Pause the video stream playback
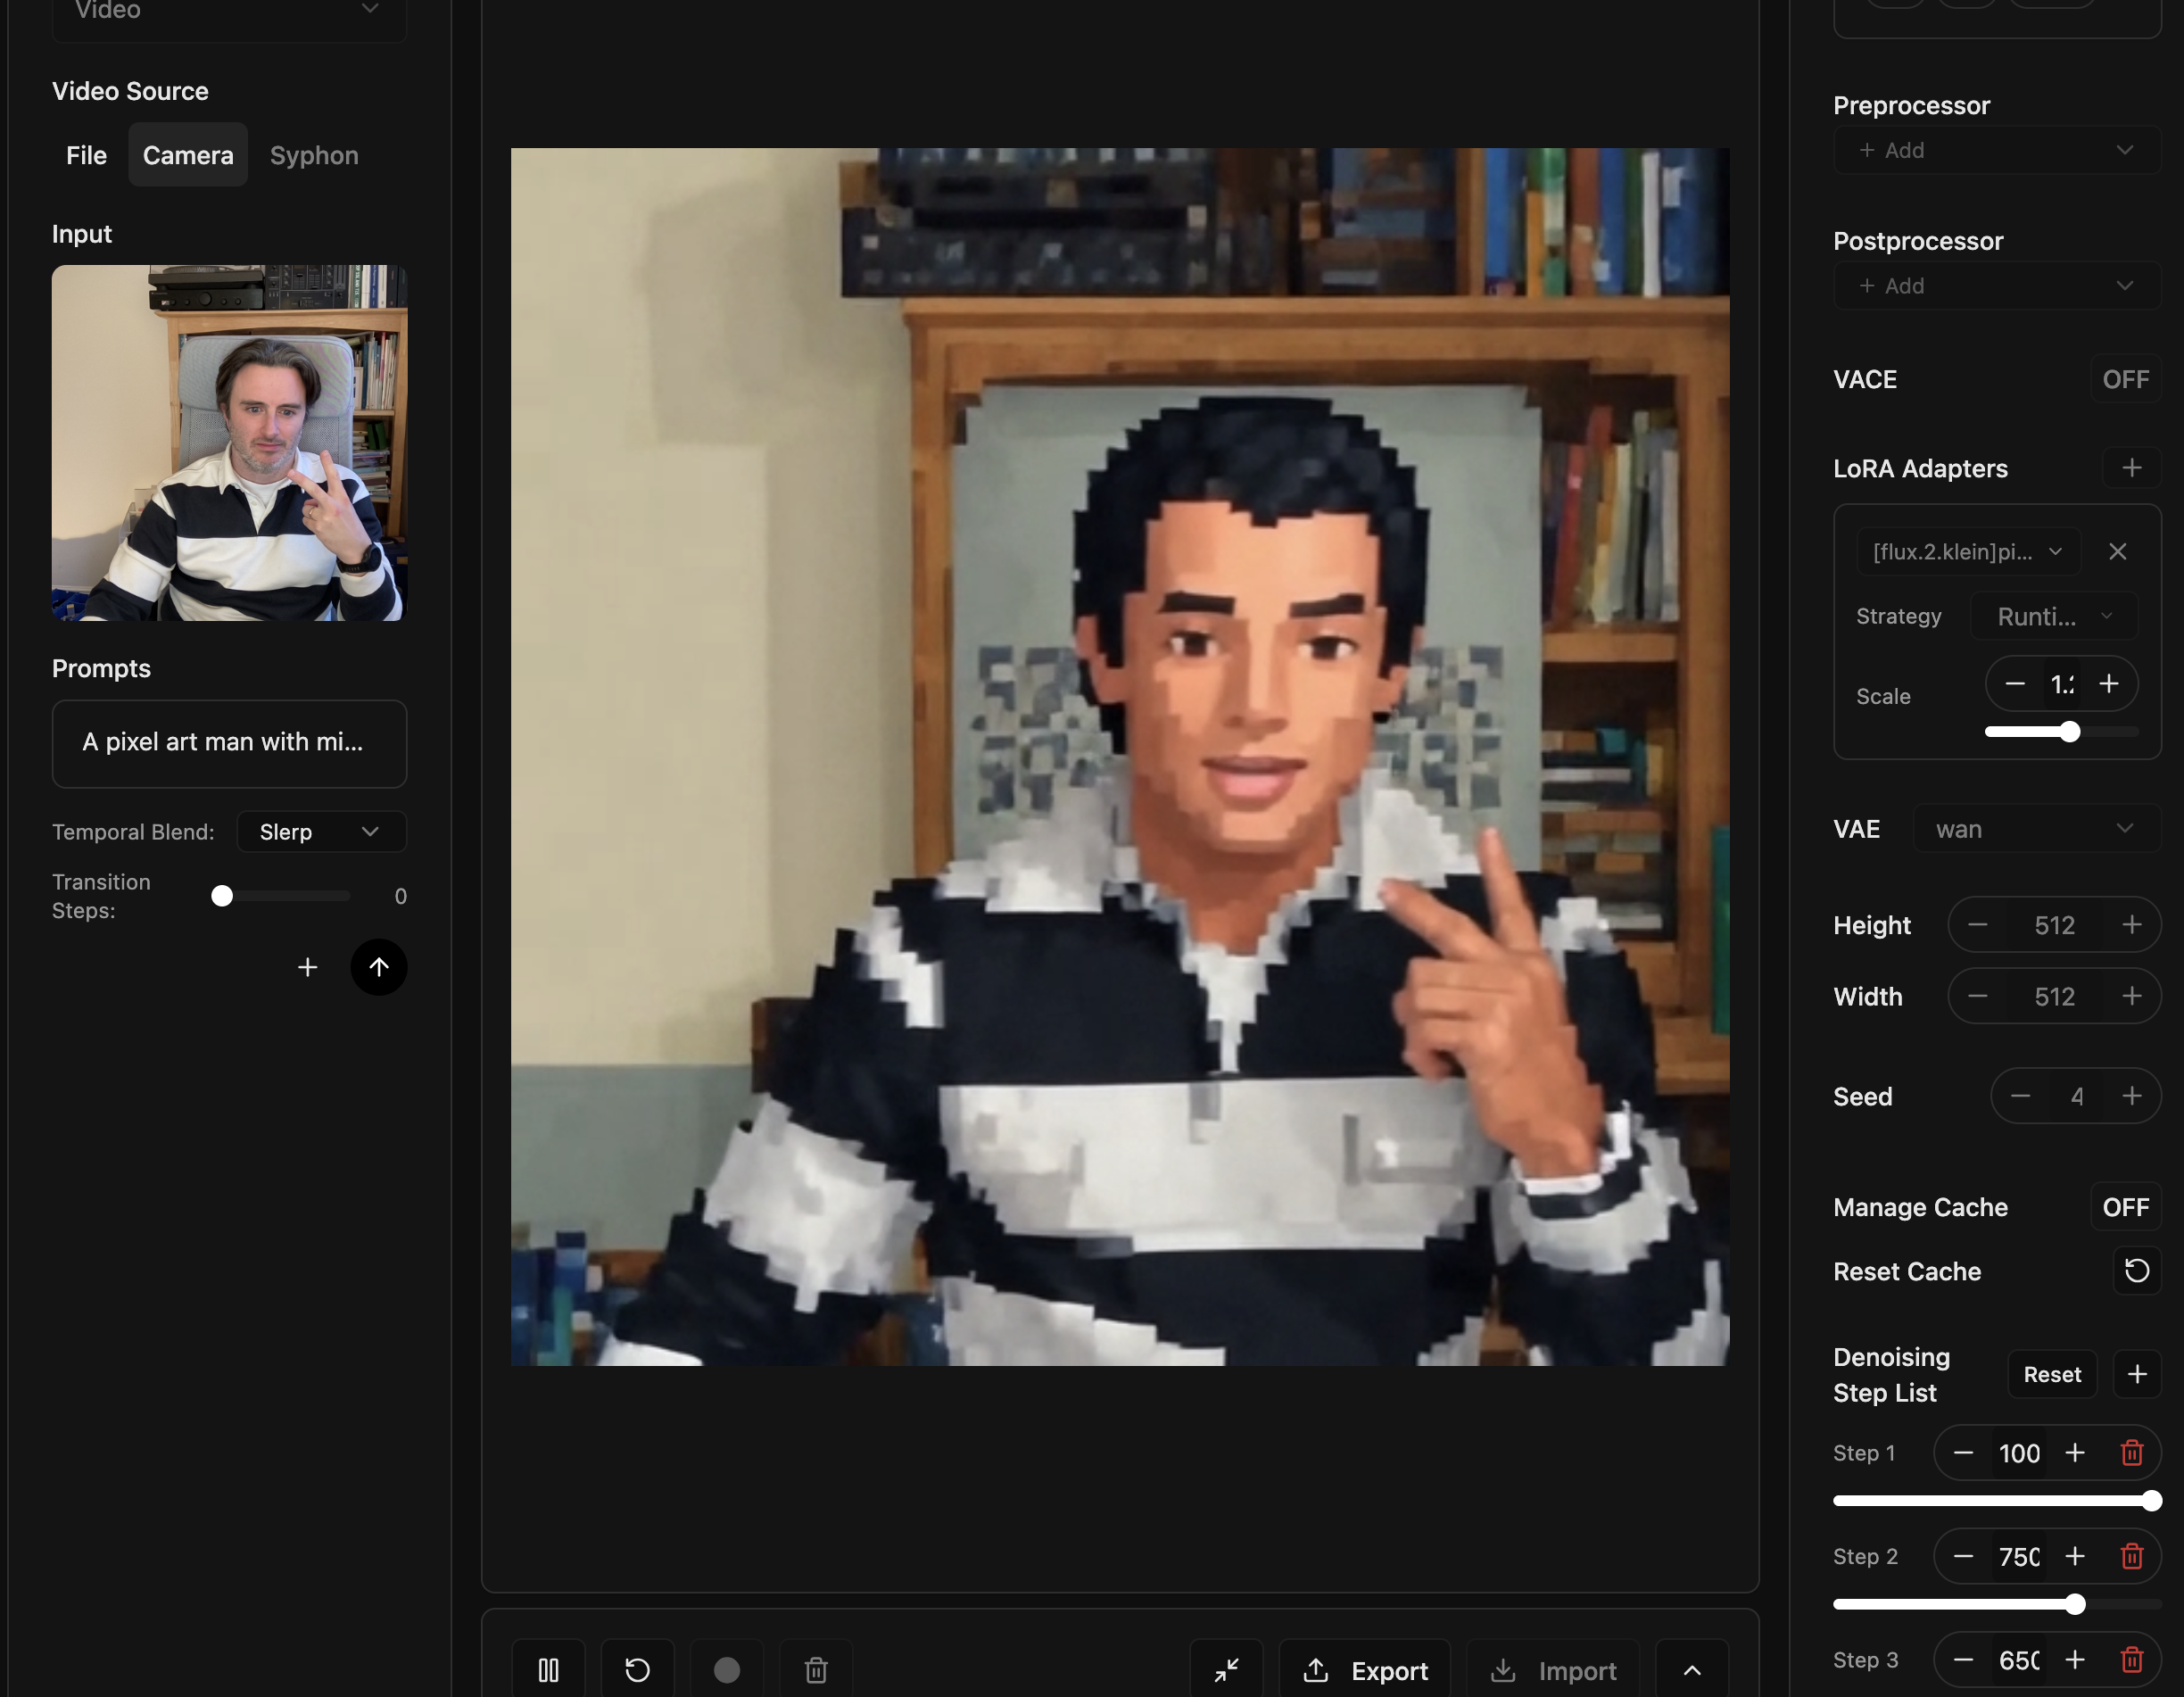Image resolution: width=2184 pixels, height=1697 pixels. pyautogui.click(x=548, y=1669)
